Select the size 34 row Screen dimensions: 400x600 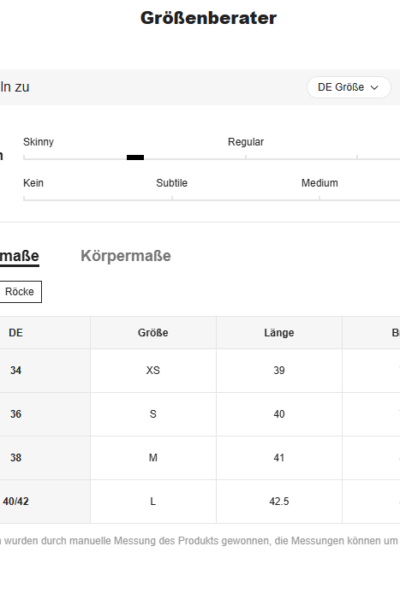point(200,370)
